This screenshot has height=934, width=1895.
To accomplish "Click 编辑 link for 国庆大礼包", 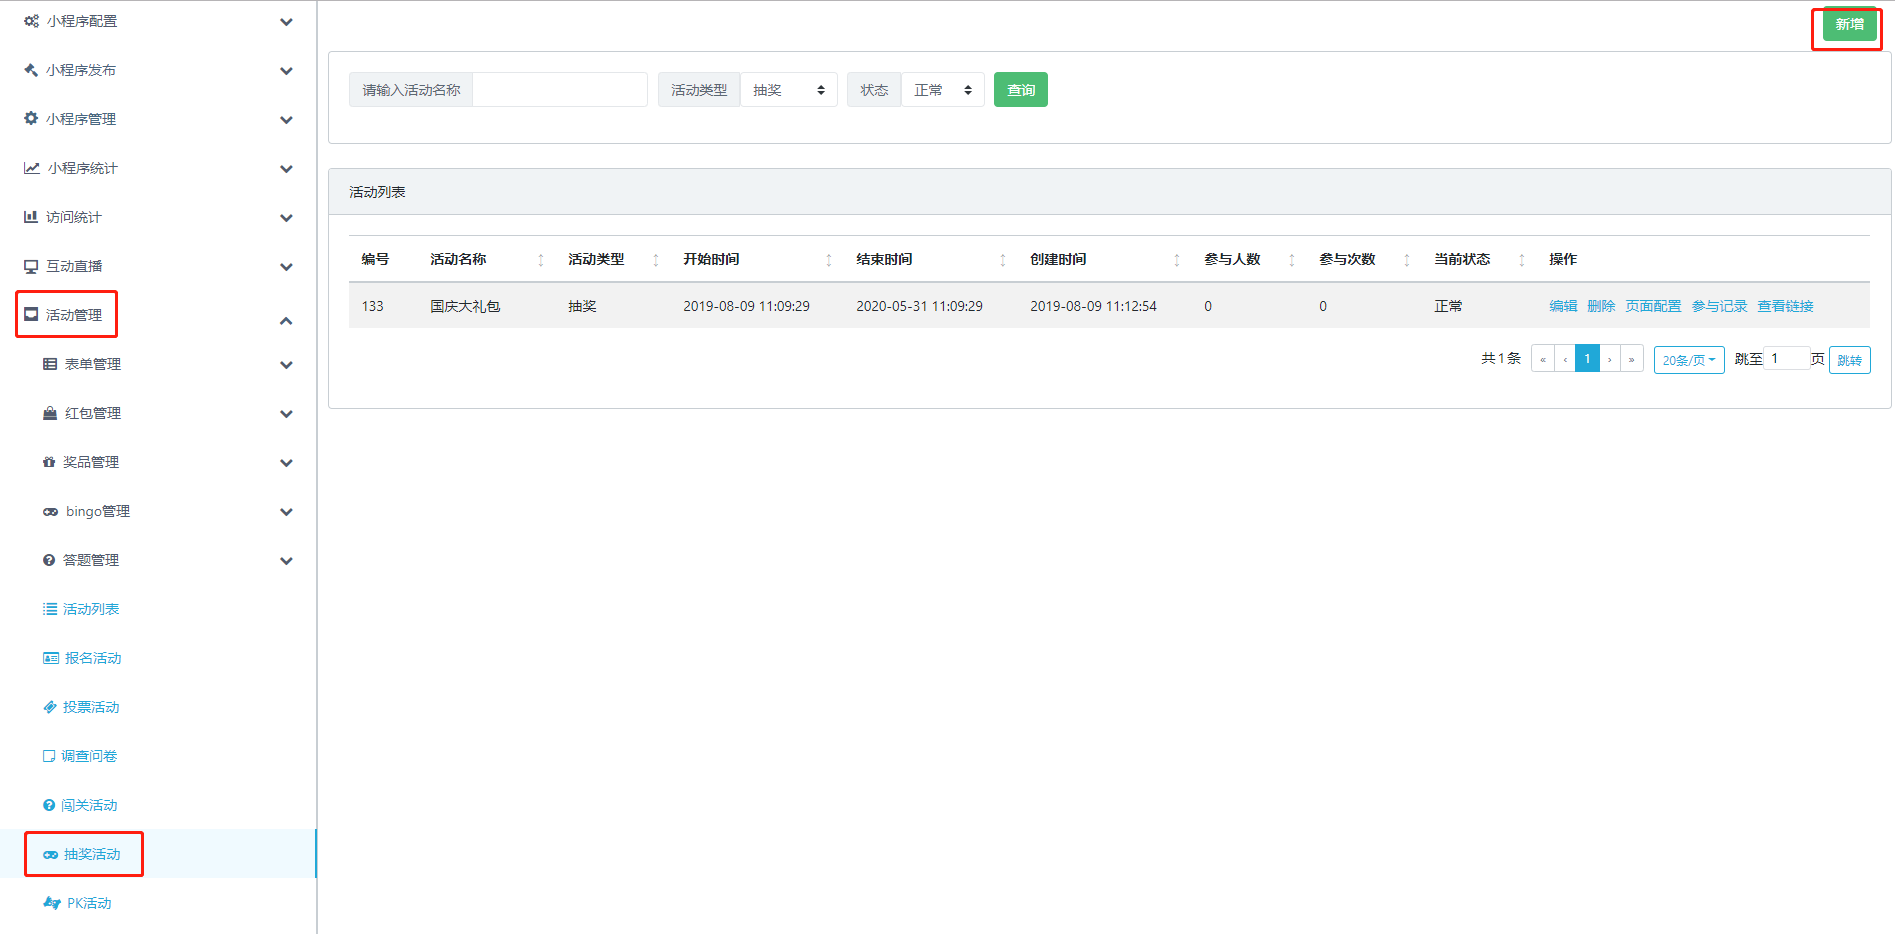I will click(1562, 306).
